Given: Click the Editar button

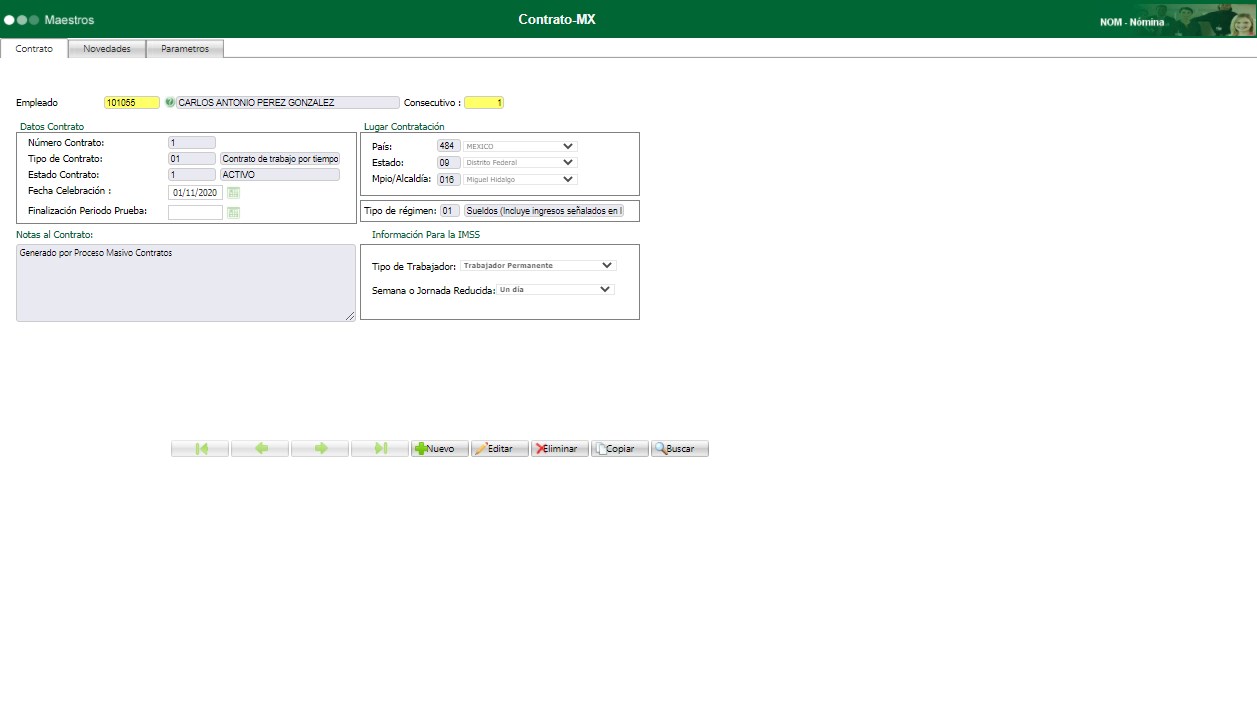Looking at the screenshot, I should coord(500,449).
